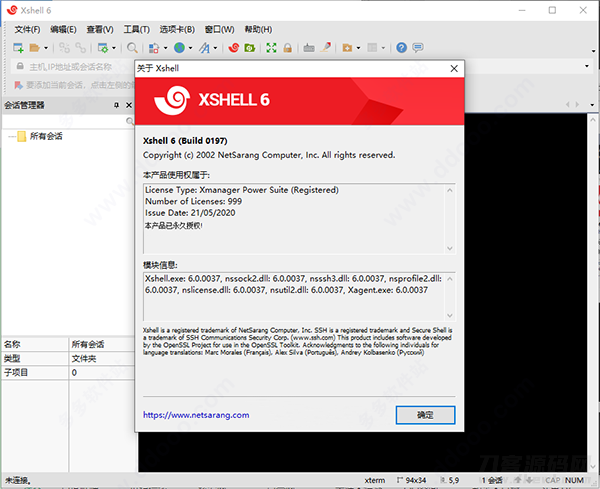Viewport: 600px width, 489px height.
Task: Toggle the pin on Session Manager panel
Action: point(117,105)
